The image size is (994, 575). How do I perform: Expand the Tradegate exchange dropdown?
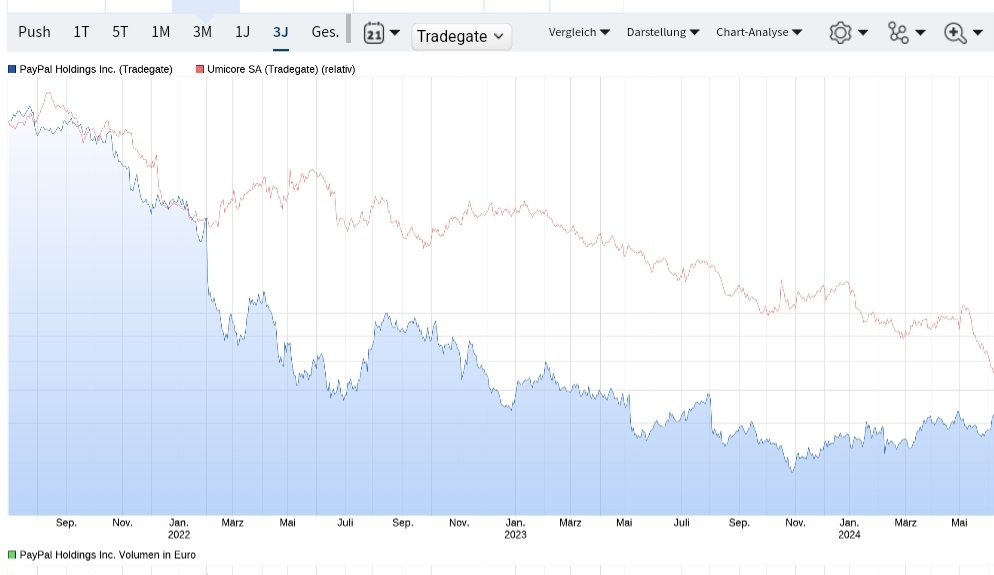tap(461, 36)
